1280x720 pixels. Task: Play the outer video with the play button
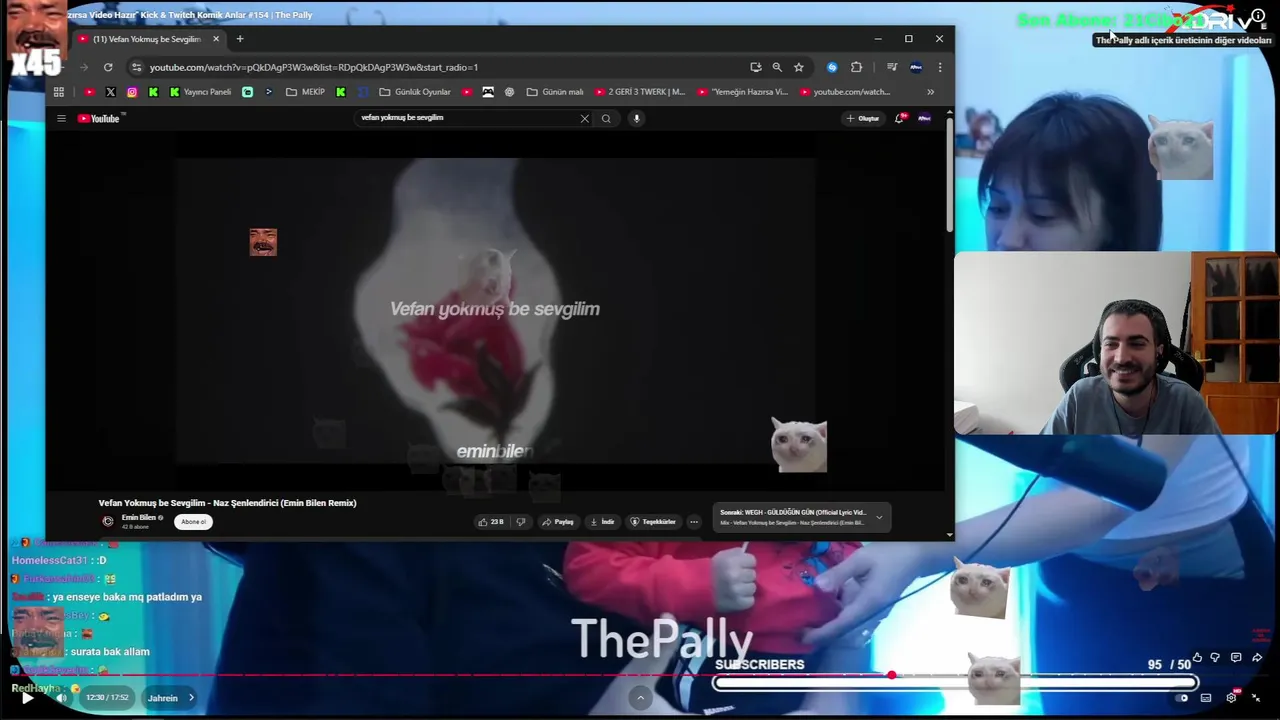[27, 698]
